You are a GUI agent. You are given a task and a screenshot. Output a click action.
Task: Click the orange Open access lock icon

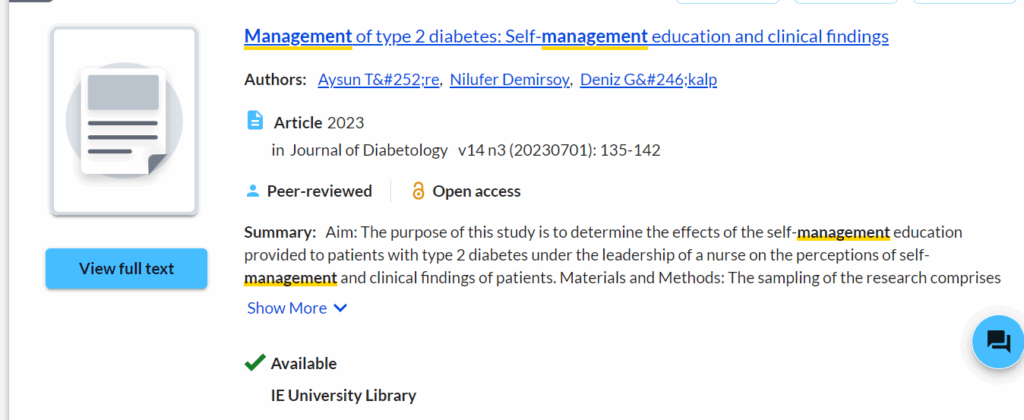pyautogui.click(x=419, y=191)
